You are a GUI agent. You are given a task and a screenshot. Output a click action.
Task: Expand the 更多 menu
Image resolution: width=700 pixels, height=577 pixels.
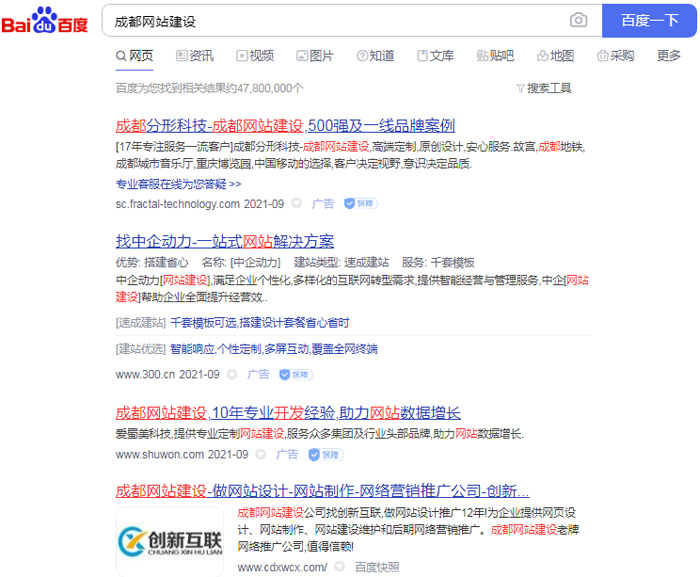pyautogui.click(x=668, y=56)
